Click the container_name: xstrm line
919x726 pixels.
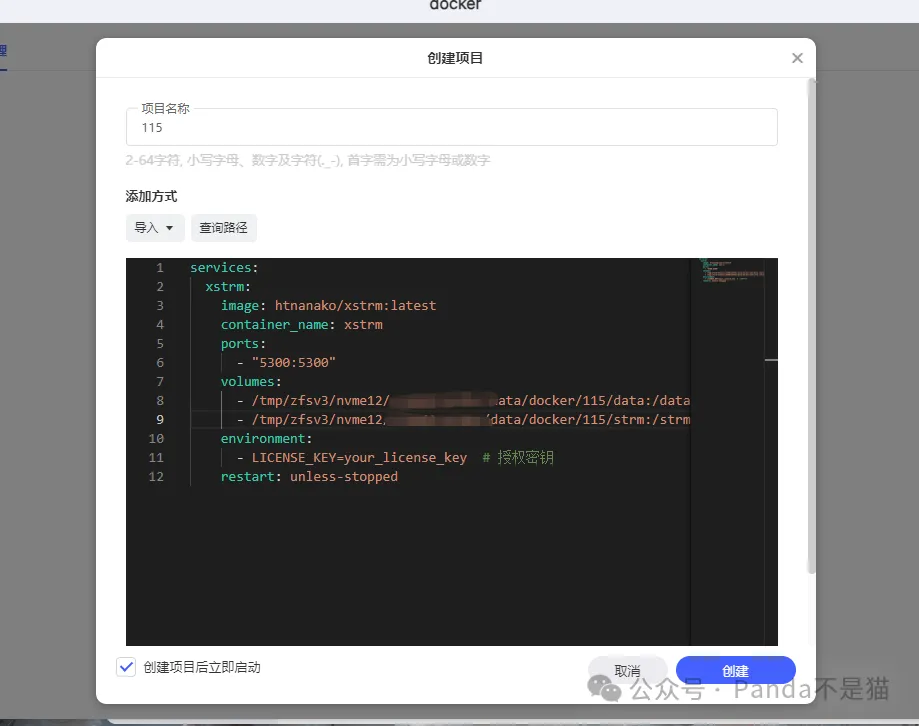point(300,324)
